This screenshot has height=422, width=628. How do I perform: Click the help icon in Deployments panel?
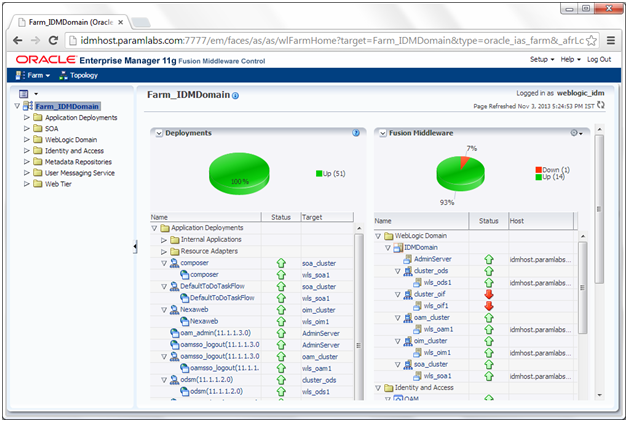(x=356, y=133)
